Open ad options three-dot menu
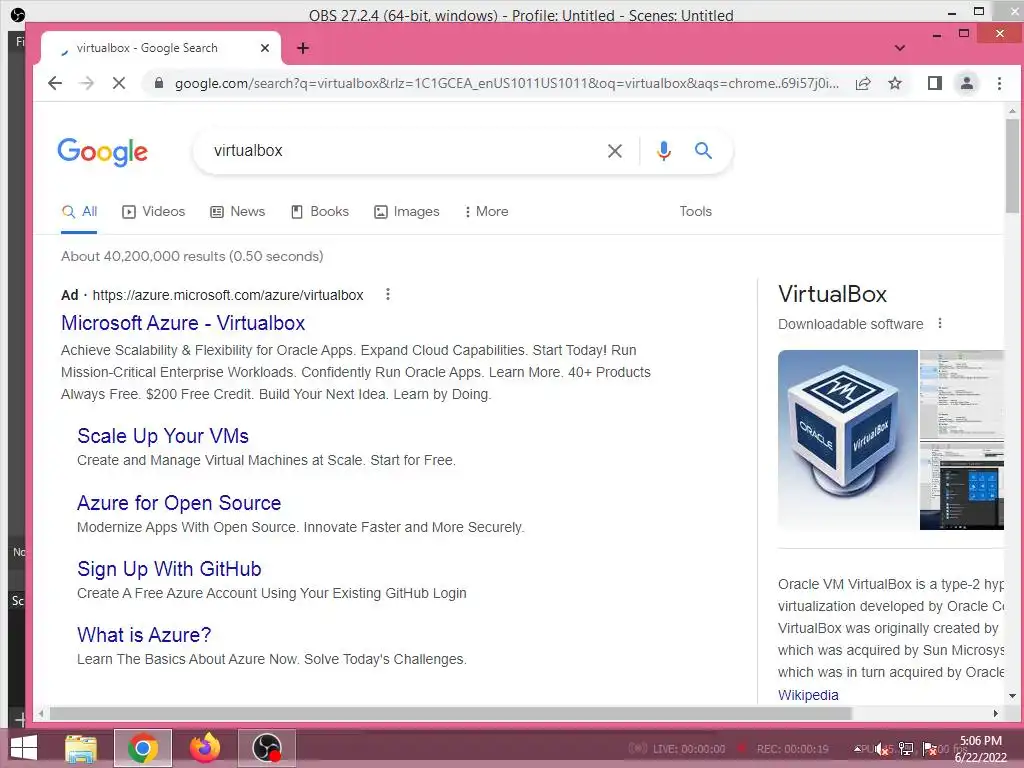The height and width of the screenshot is (768, 1024). click(x=388, y=295)
